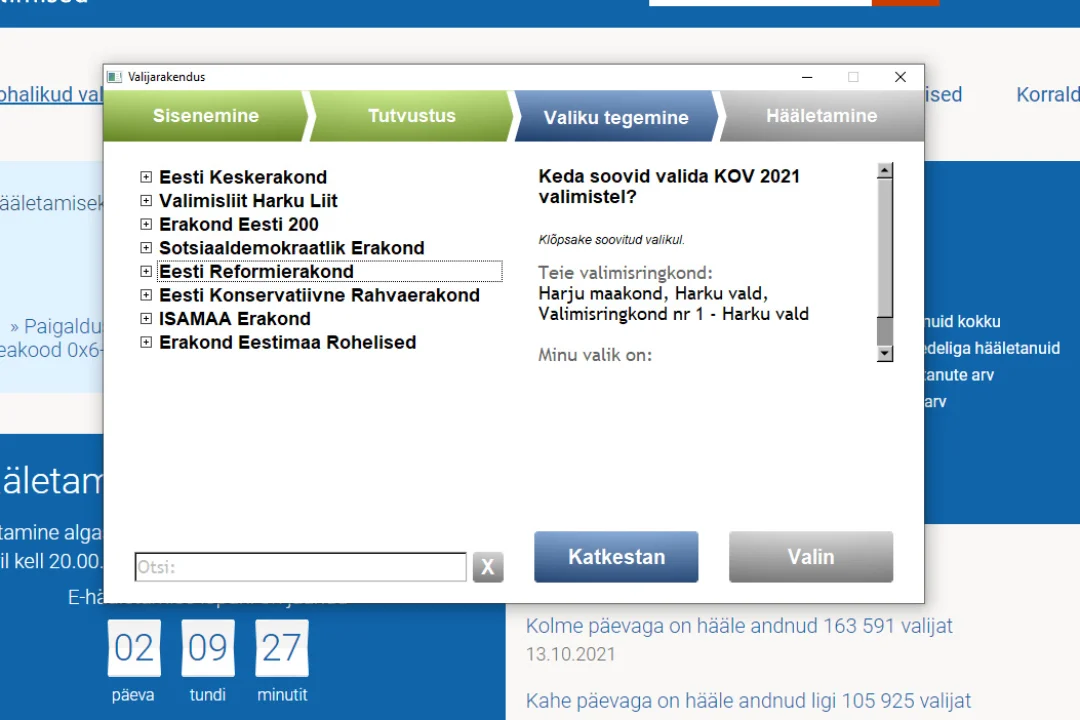The image size is (1080, 720).
Task: Expand the Valimisliit Harku Liit node
Action: click(x=146, y=200)
